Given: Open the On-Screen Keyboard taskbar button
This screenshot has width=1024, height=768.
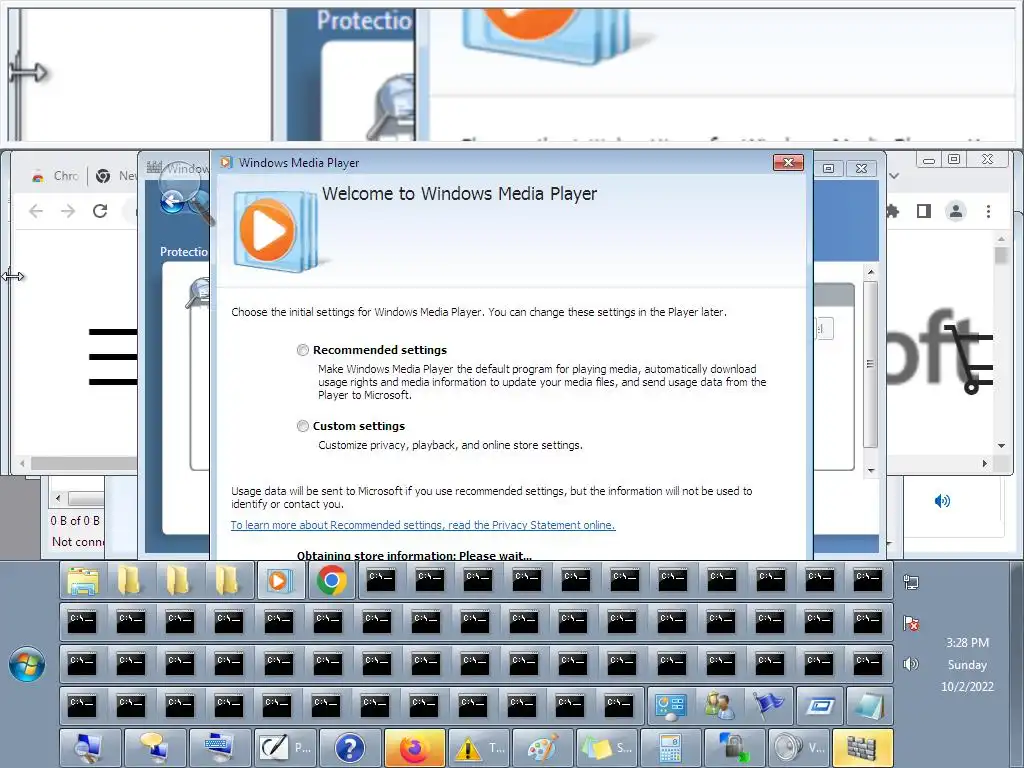Looking at the screenshot, I should pos(219,748).
